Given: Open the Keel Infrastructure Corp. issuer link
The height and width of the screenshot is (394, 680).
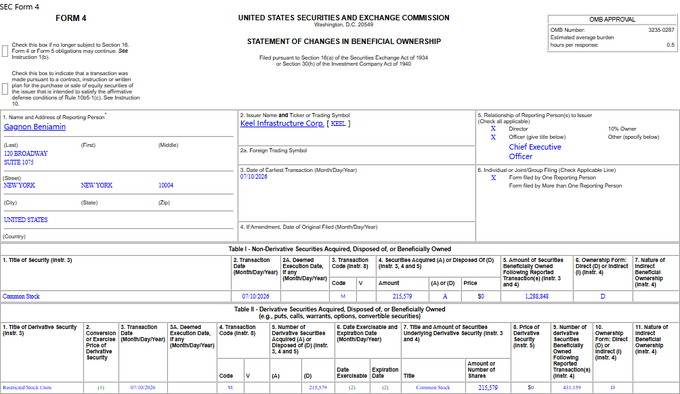Looking at the screenshot, I should coord(282,124).
